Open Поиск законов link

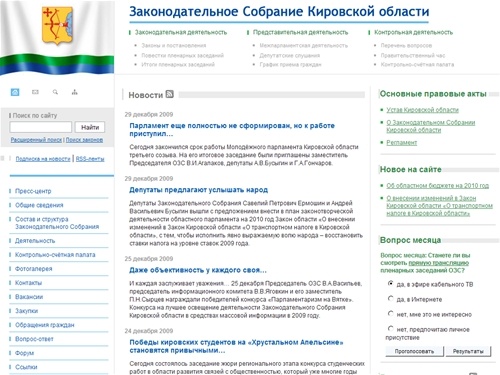[x=84, y=140]
